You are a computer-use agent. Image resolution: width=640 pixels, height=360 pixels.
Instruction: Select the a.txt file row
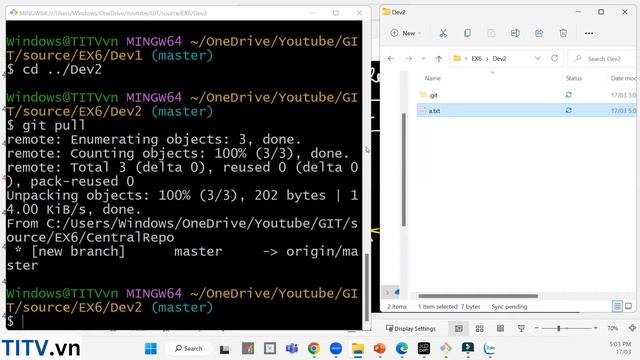point(527,111)
